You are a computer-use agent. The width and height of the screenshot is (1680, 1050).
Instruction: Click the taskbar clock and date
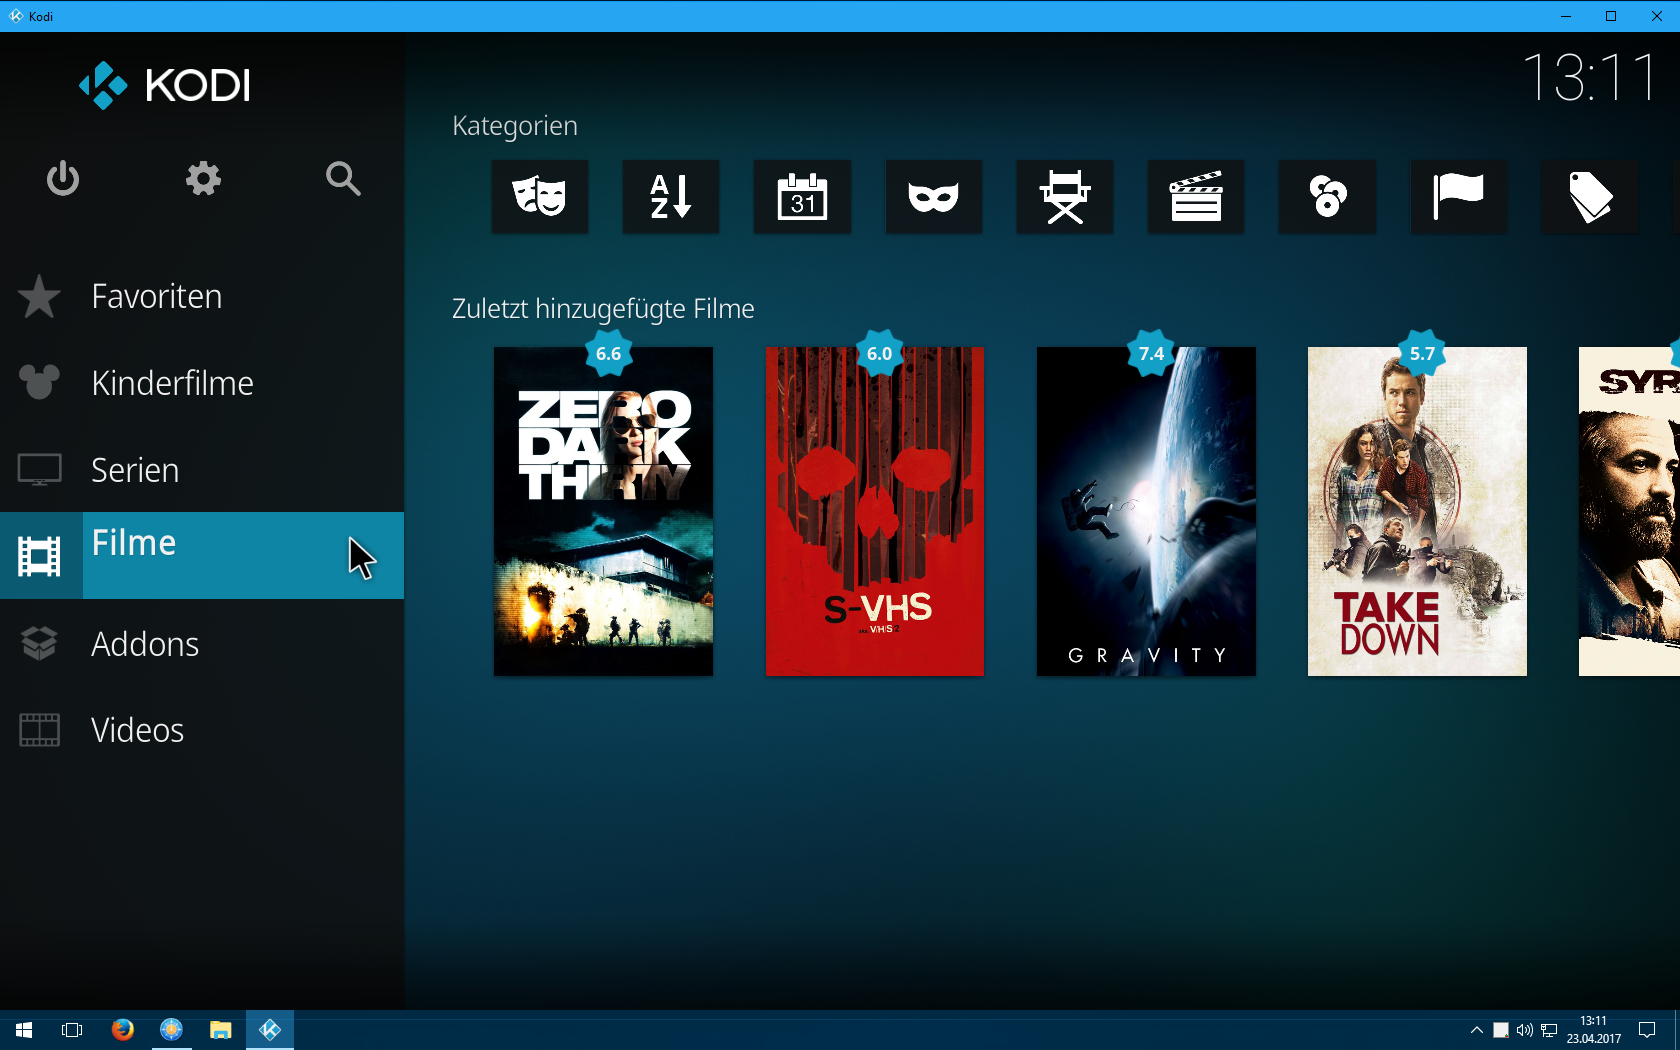[1594, 1030]
